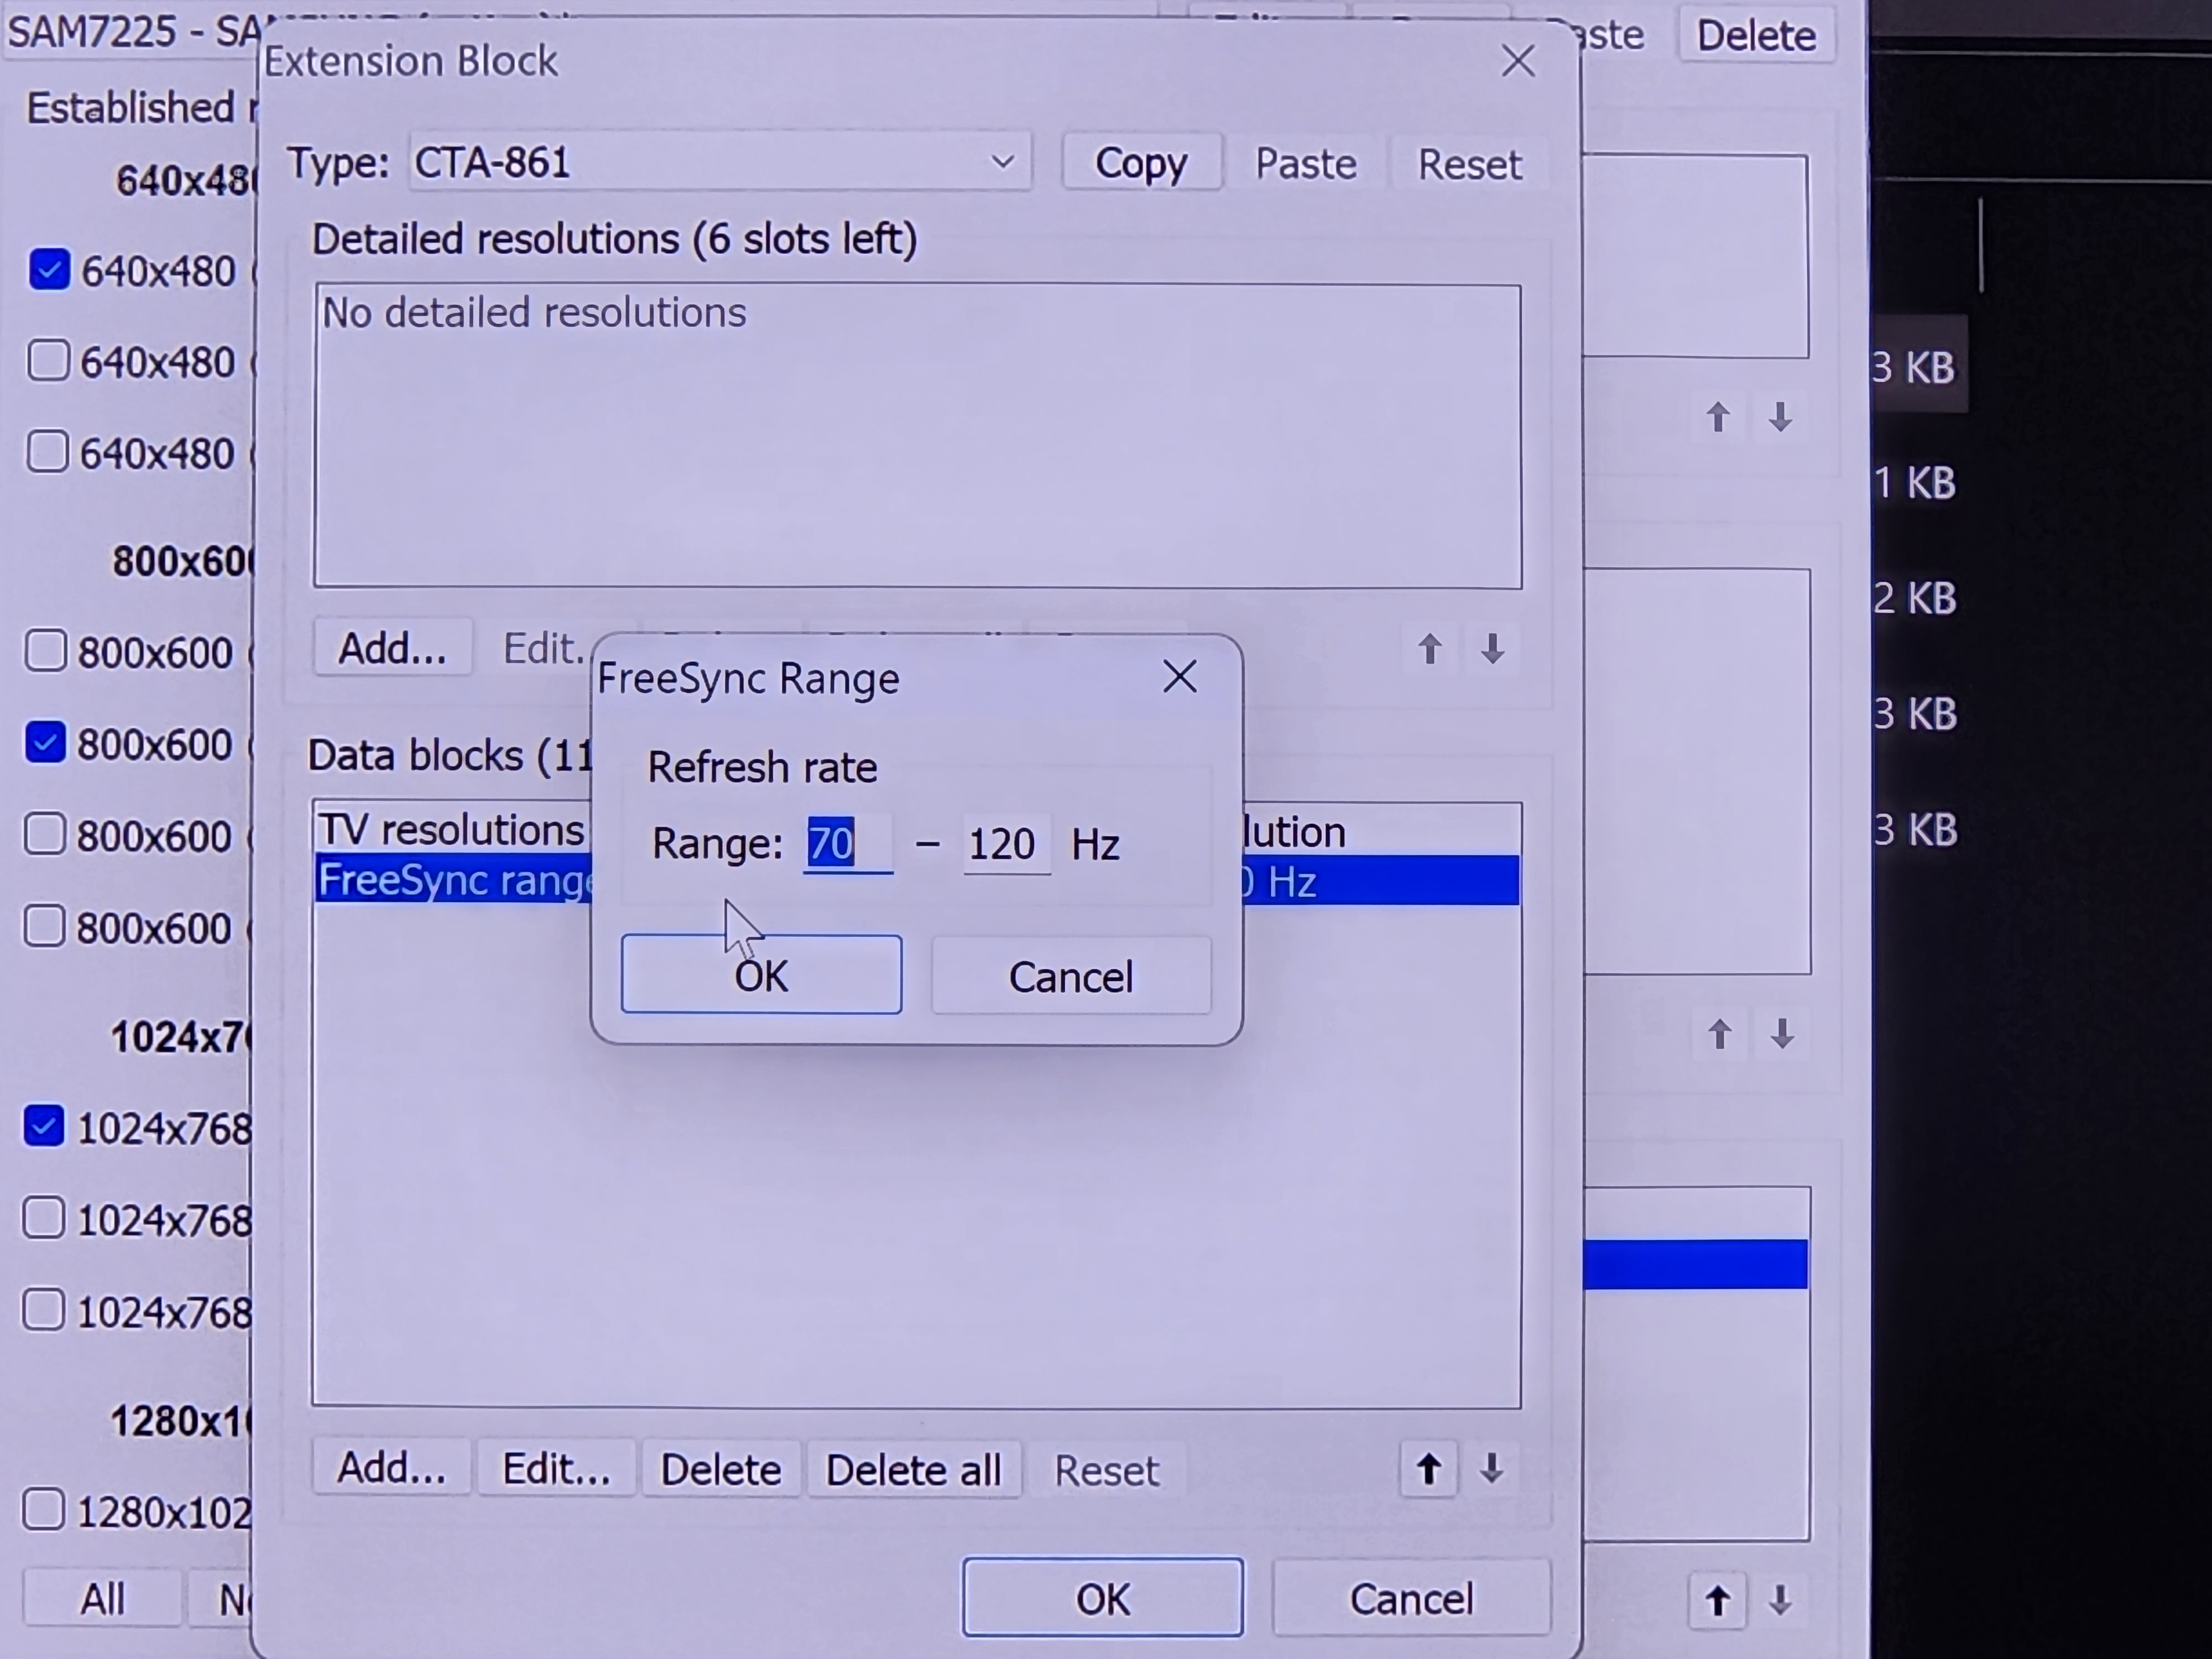The width and height of the screenshot is (2212, 1659).
Task: Select the TV resolutions data block
Action: click(x=451, y=830)
